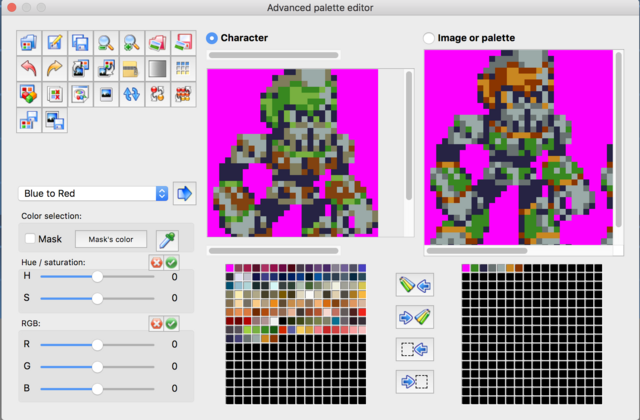Click the red-orange ball swap icon

157,94
